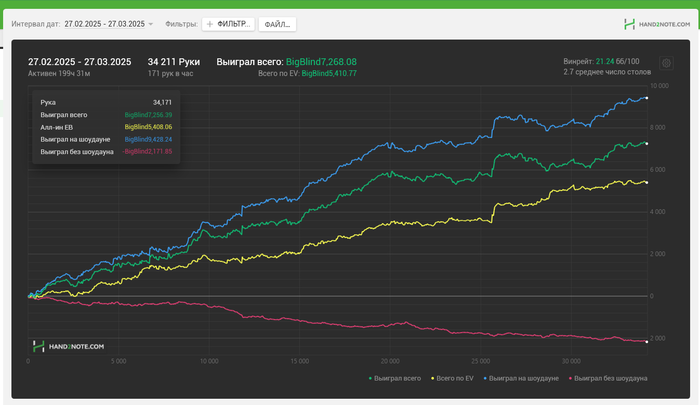This screenshot has width=700, height=405.
Task: Click the blue dot in the chart legend
Action: (485, 378)
